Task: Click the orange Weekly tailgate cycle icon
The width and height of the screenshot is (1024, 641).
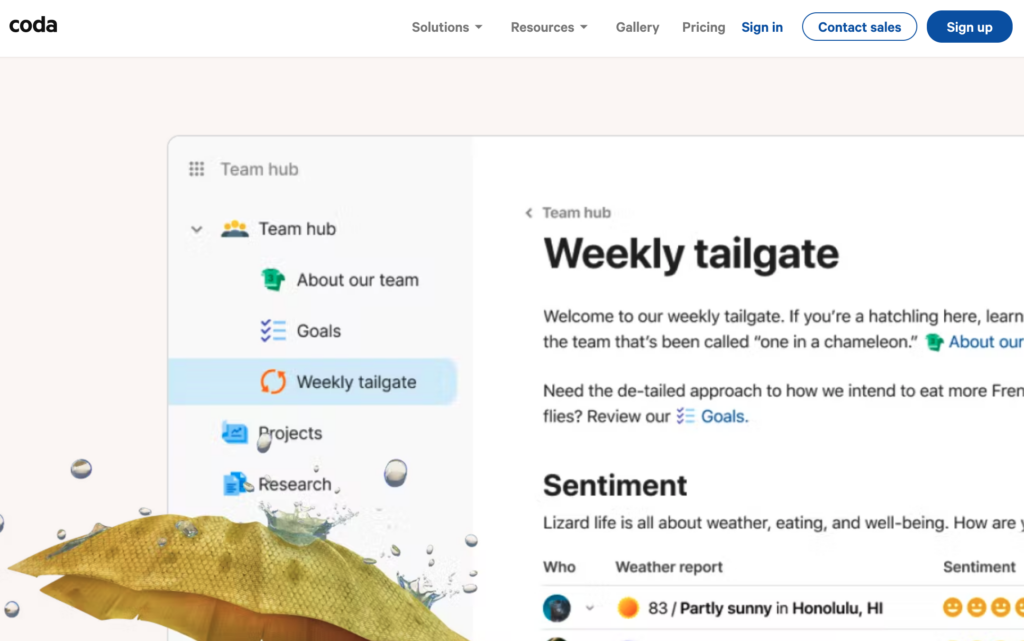Action: (x=273, y=382)
